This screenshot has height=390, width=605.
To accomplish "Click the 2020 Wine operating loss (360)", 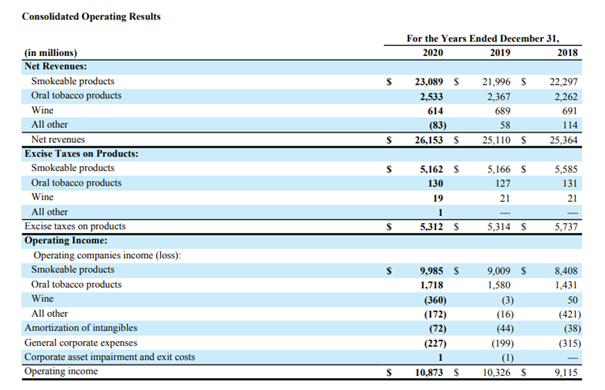I will (435, 300).
